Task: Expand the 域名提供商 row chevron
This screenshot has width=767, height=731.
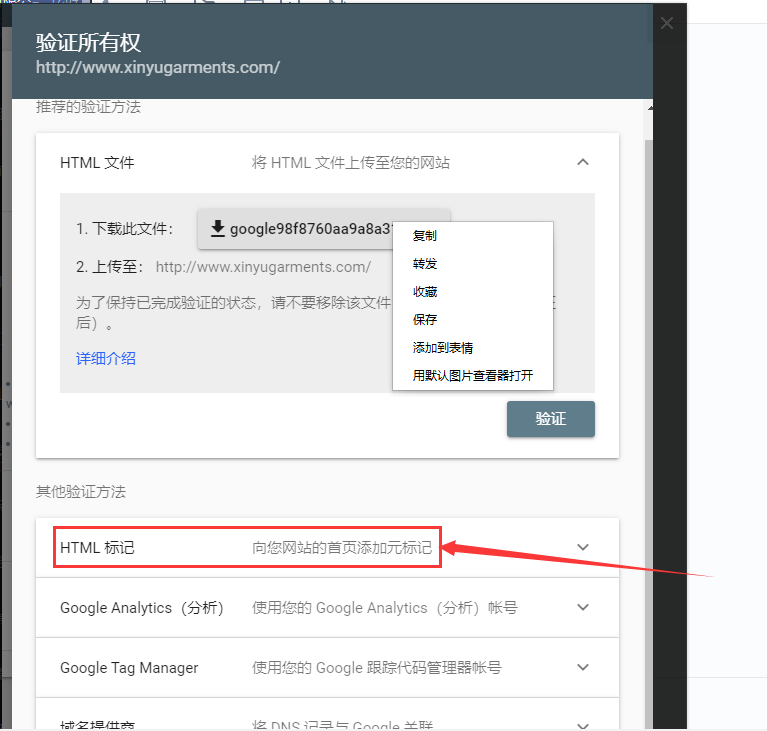Action: (x=583, y=723)
